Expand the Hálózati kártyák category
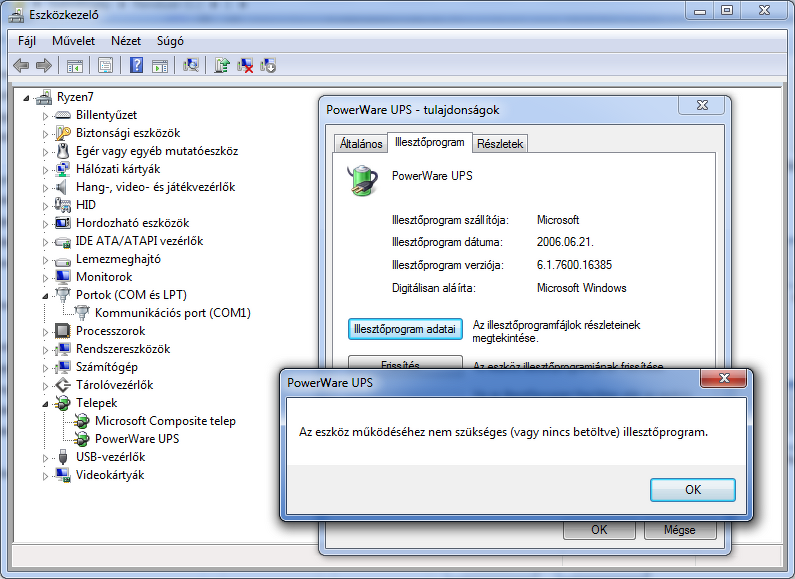Screen dimensions: 795x579 click(x=45, y=170)
